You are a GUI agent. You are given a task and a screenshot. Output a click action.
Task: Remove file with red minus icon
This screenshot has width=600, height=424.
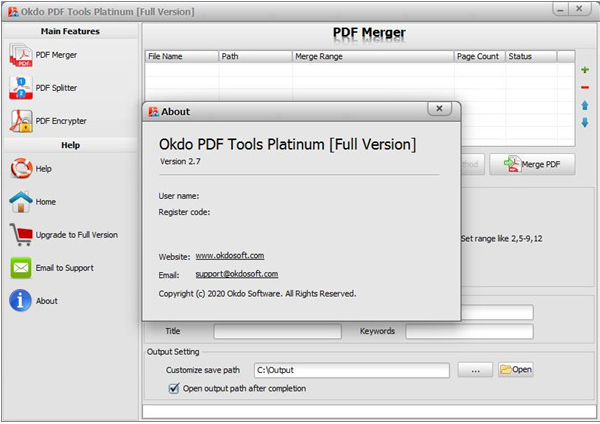pos(585,88)
